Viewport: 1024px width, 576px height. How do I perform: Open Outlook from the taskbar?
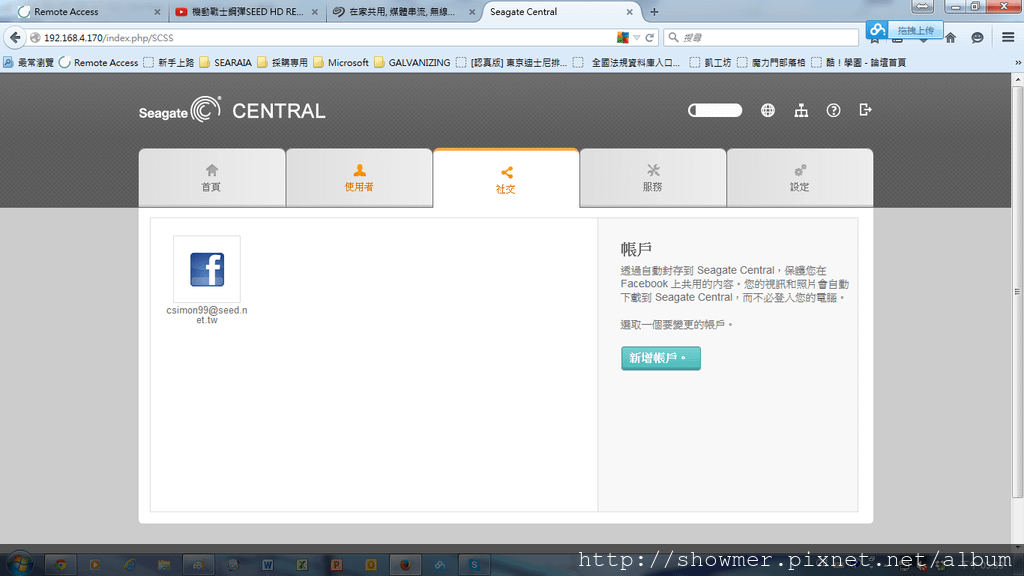click(x=371, y=565)
